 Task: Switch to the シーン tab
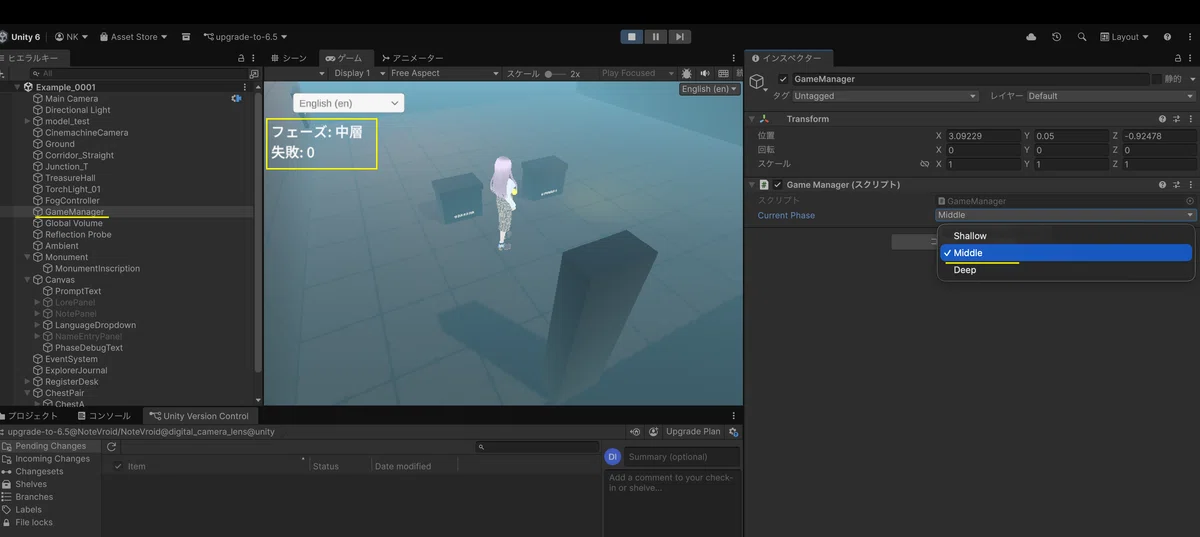288,58
